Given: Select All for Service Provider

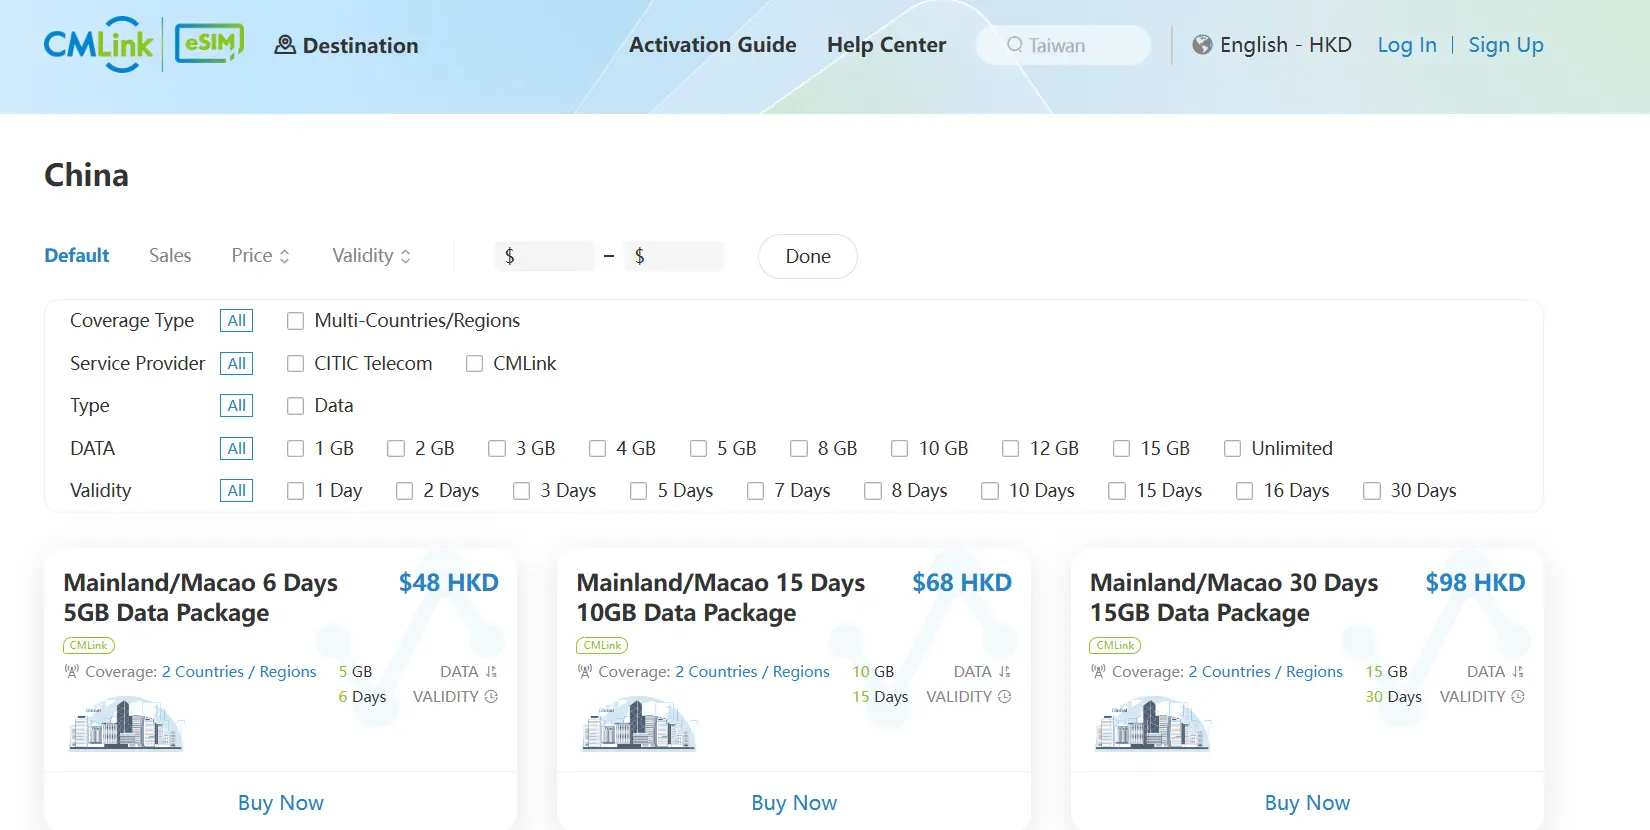Looking at the screenshot, I should (237, 364).
